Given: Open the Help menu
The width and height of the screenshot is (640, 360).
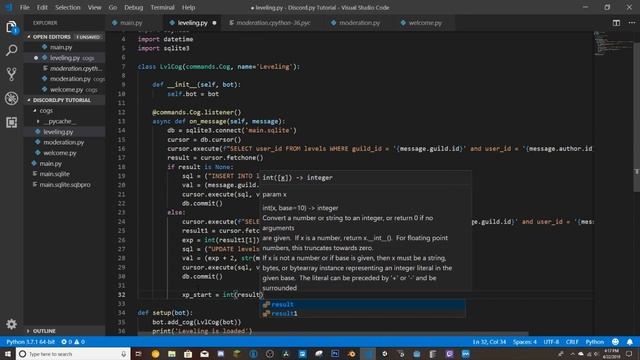Looking at the screenshot, I should coord(188,7).
